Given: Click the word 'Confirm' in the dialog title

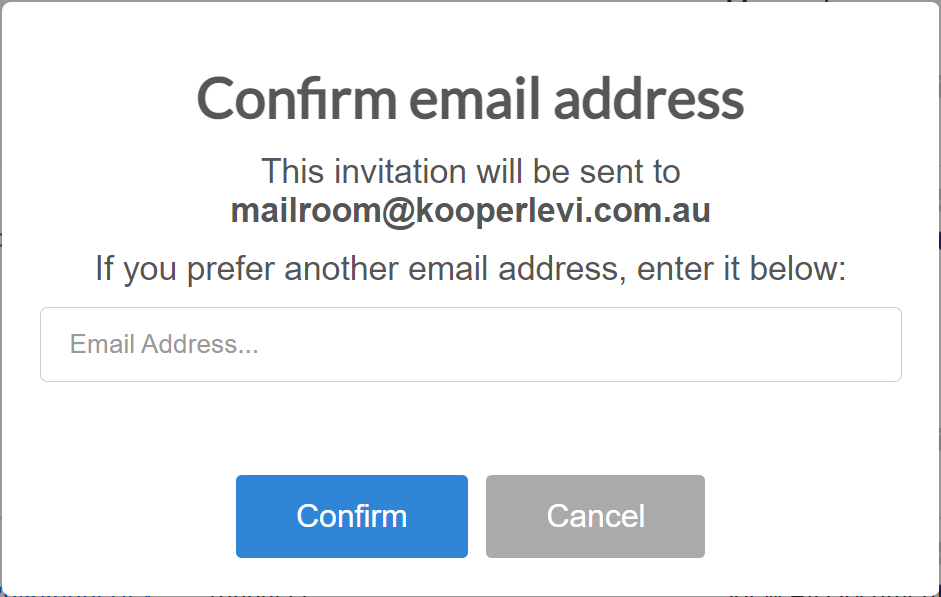Looking at the screenshot, I should (296, 99).
